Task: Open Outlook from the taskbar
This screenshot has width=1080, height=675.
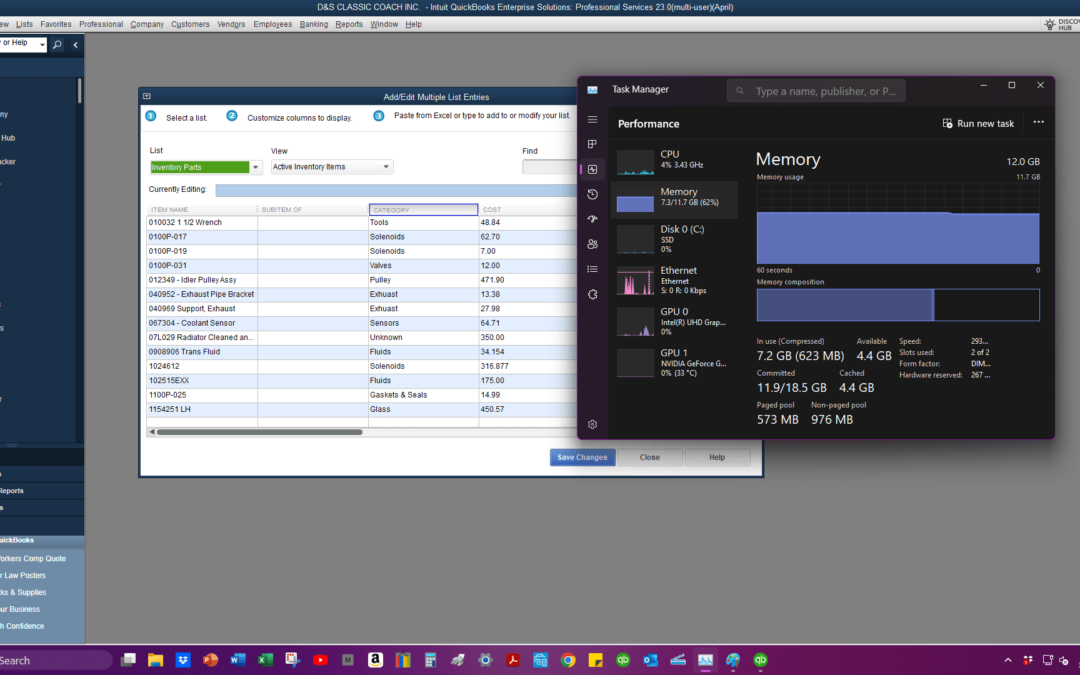Action: pos(650,660)
